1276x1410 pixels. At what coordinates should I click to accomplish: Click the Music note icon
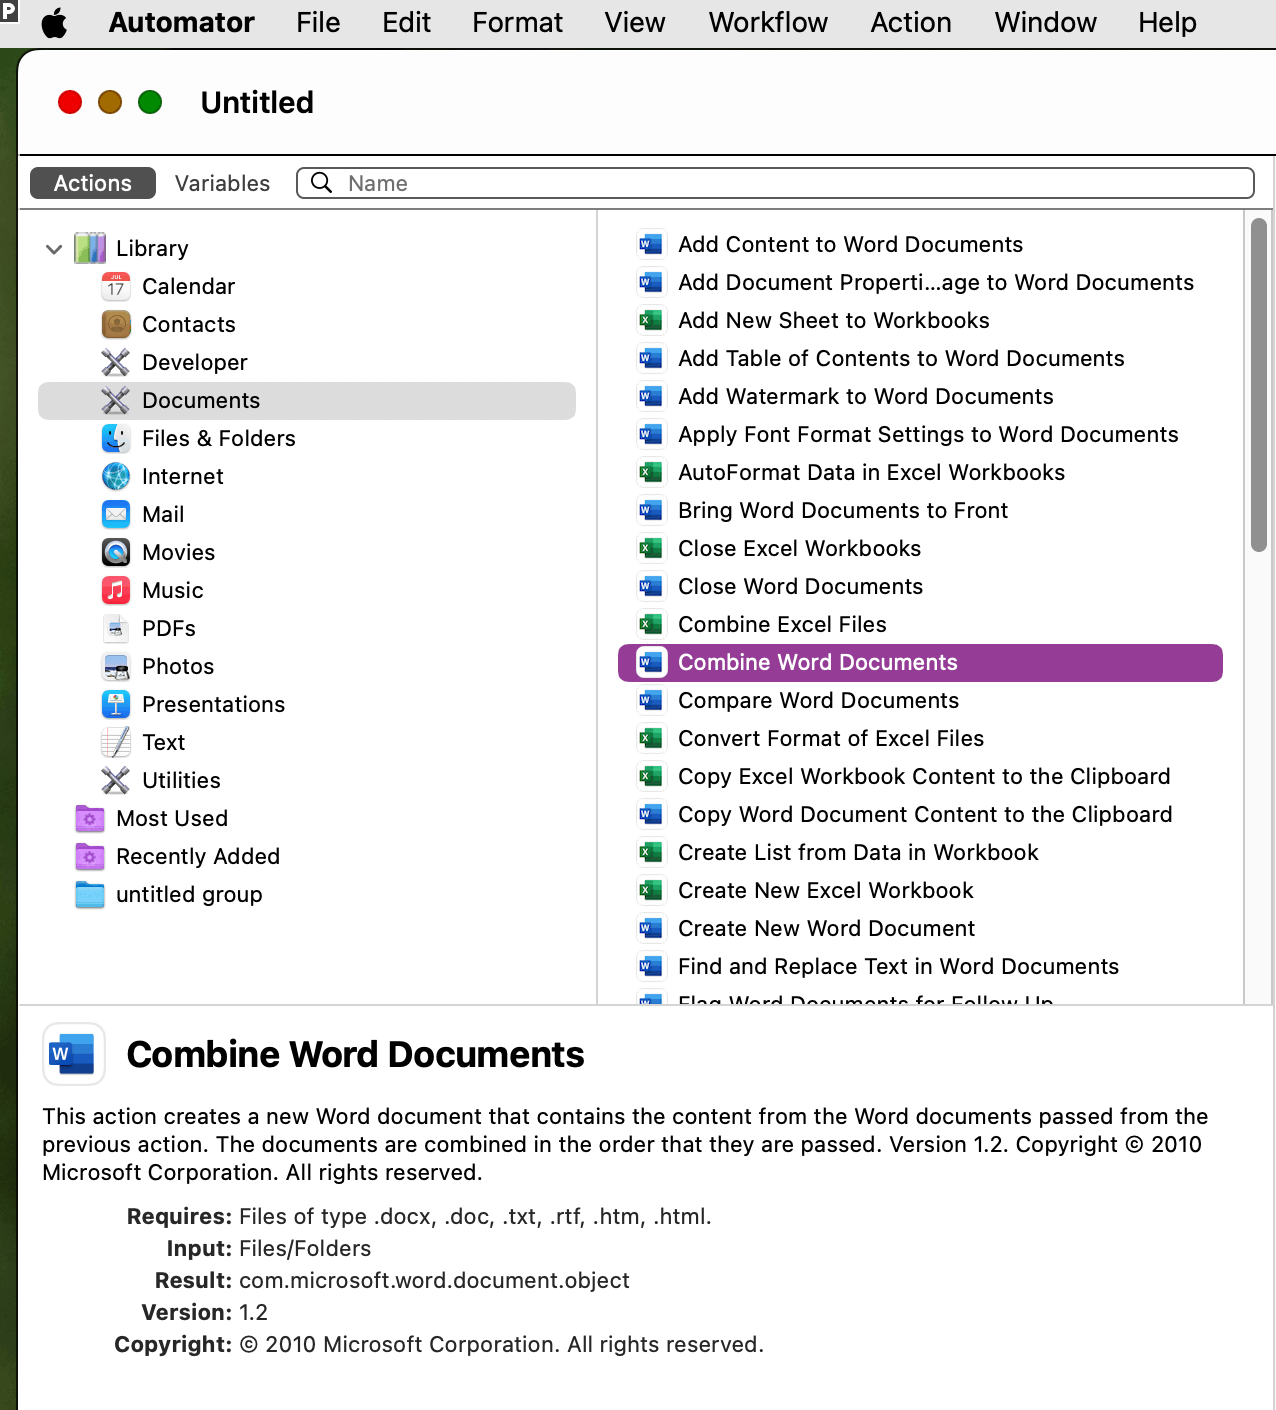point(116,590)
